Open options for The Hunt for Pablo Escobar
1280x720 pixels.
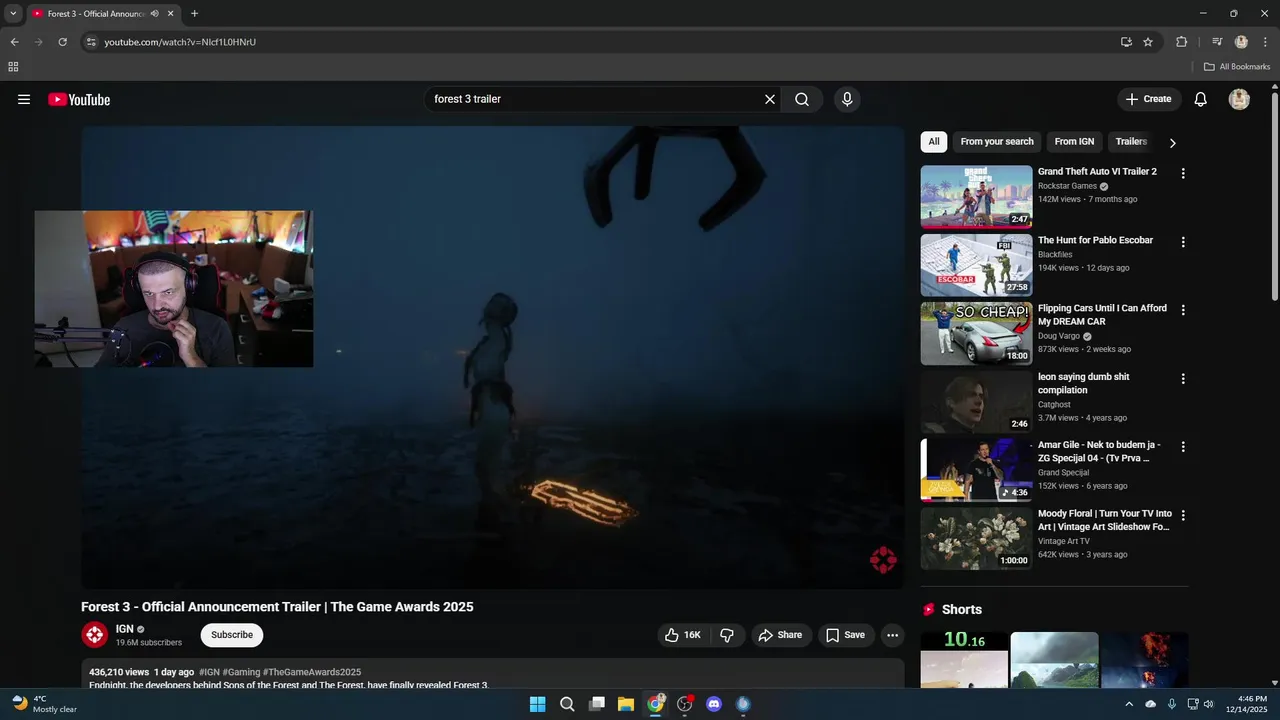(1183, 242)
